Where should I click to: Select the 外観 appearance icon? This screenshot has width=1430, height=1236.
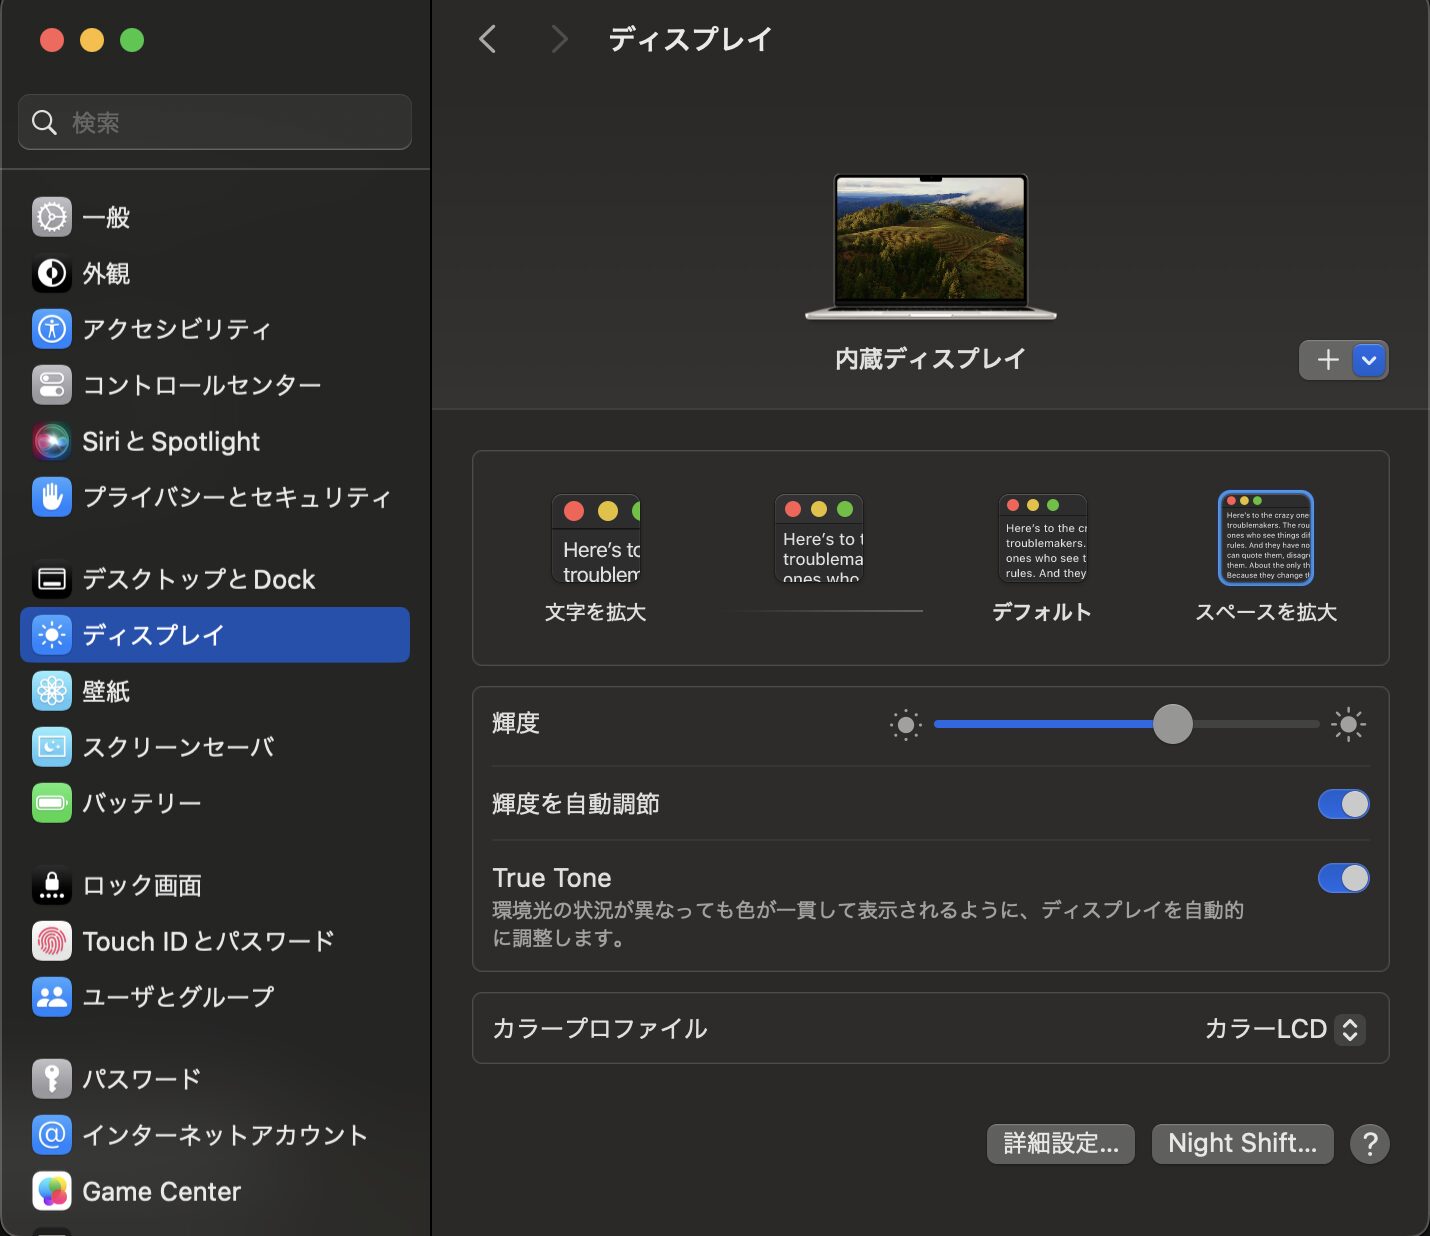pos(52,273)
